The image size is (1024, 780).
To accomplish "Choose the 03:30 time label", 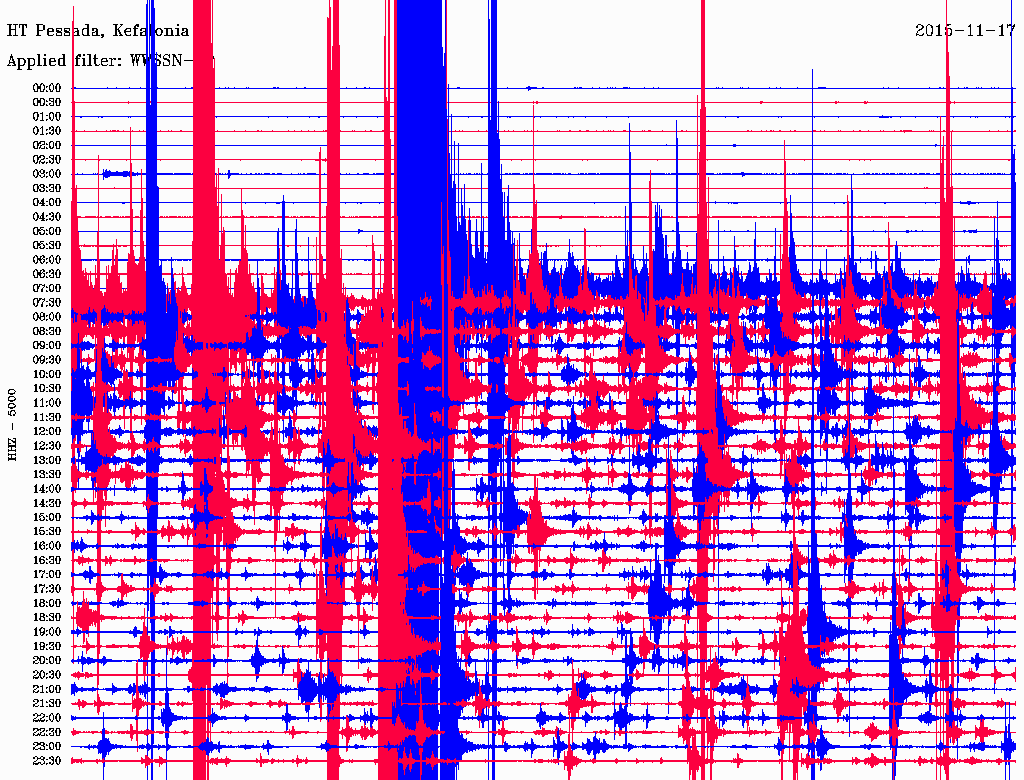I will 47,188.
